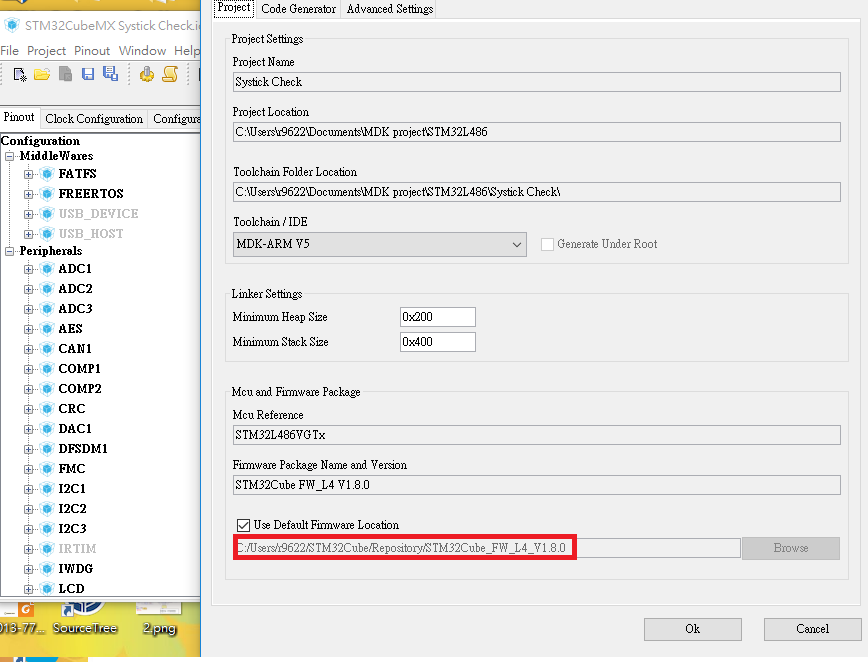868x662 pixels.
Task: Open the Pinout menu
Action: click(x=92, y=51)
